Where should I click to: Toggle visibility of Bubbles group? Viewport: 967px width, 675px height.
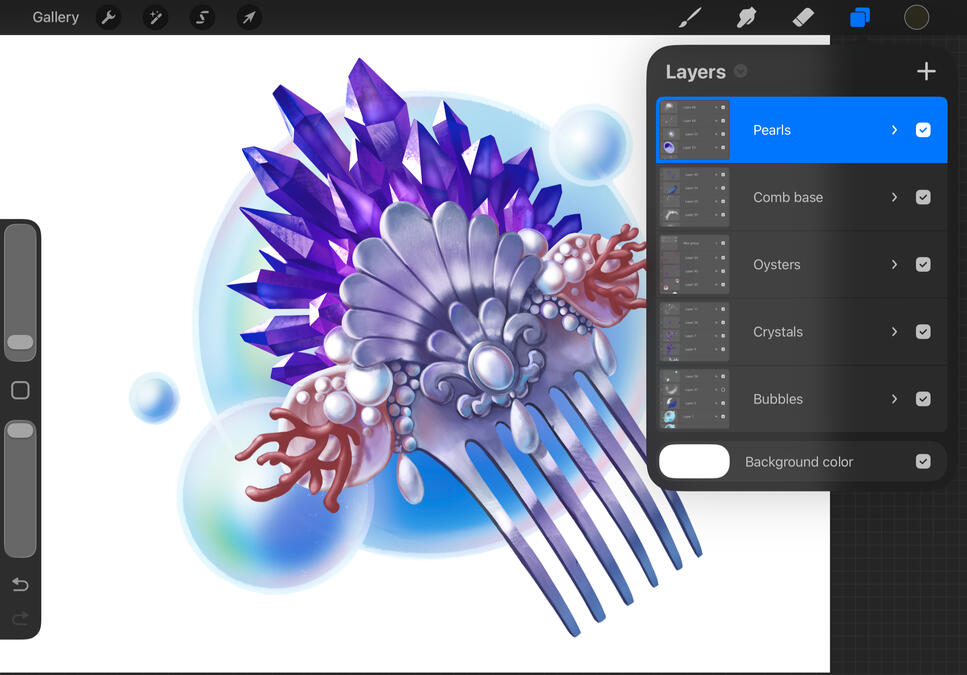point(923,399)
